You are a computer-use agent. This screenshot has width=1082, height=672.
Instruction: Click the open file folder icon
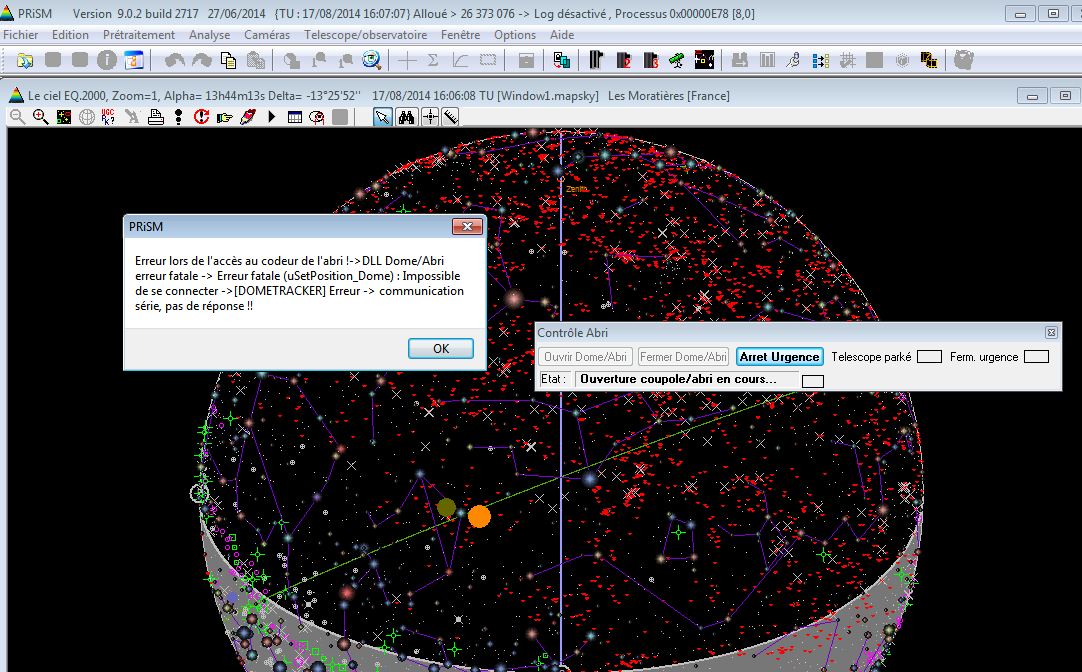(25, 60)
